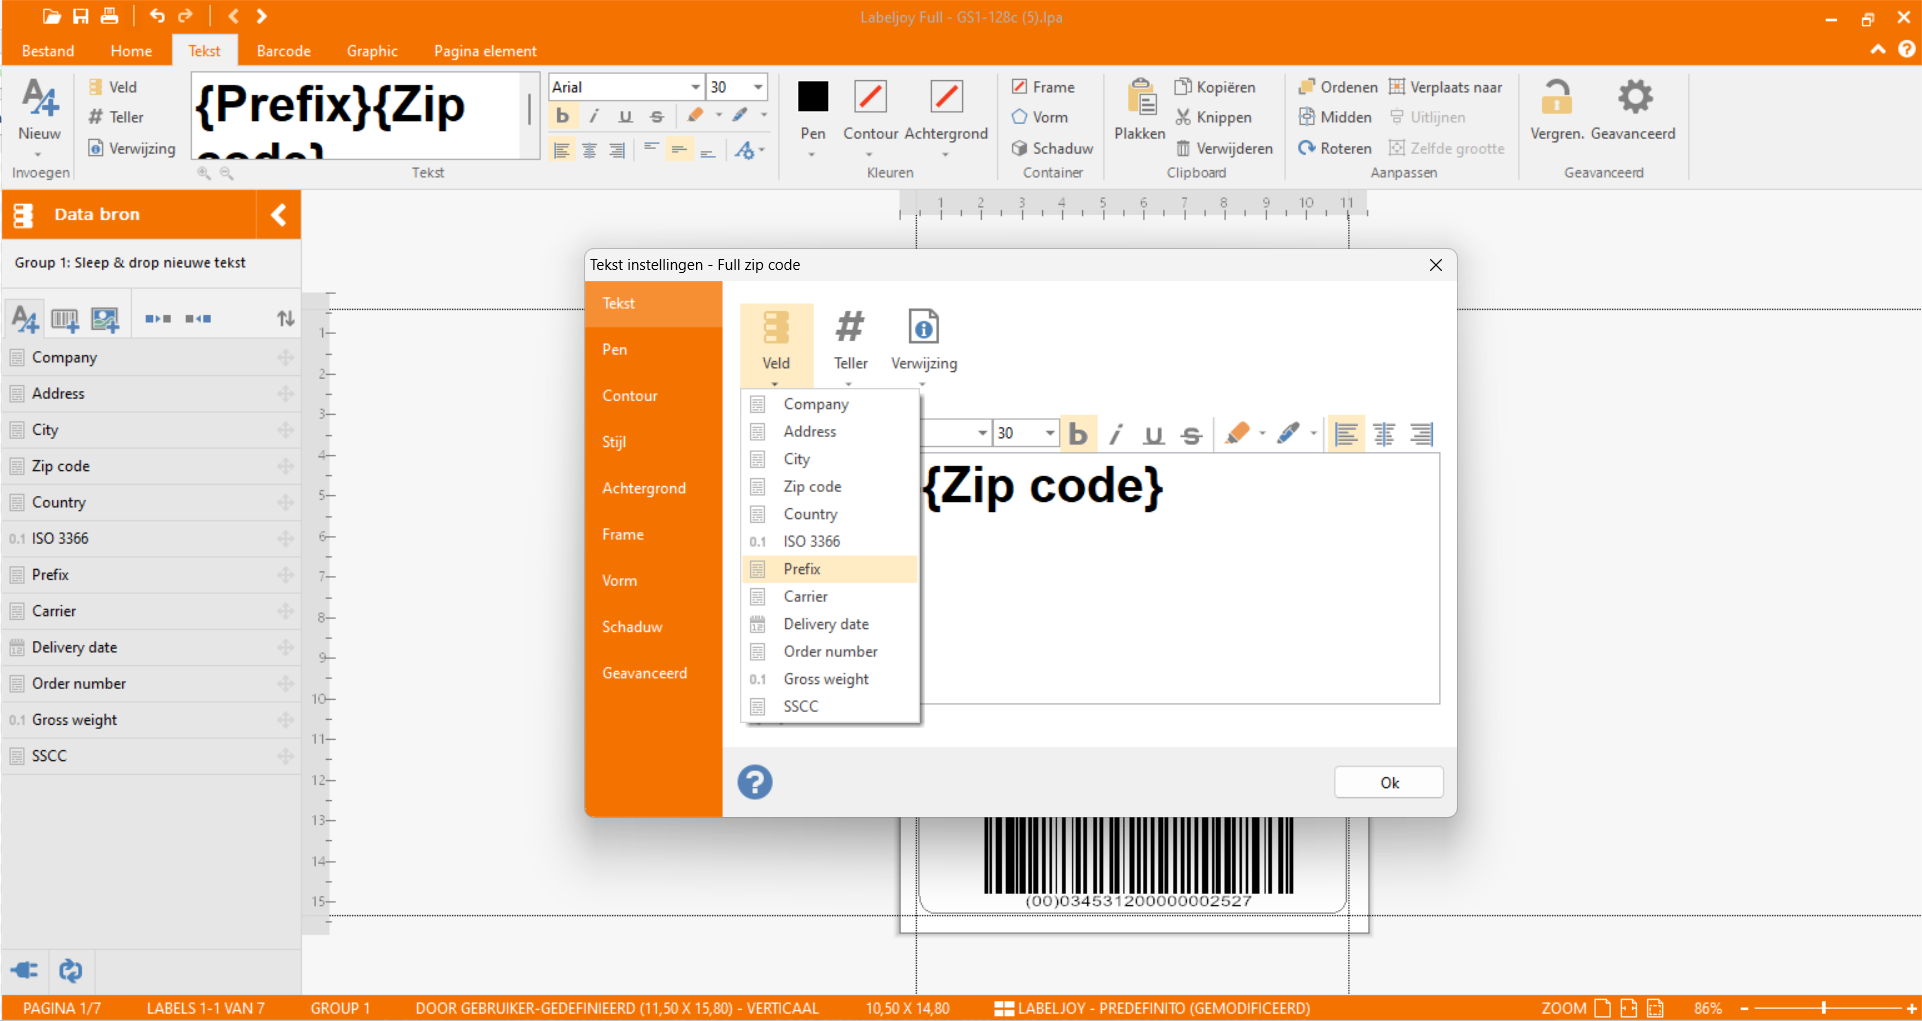Set center alignment in dialog toolbar
This screenshot has height=1021, width=1922.
pos(1384,434)
